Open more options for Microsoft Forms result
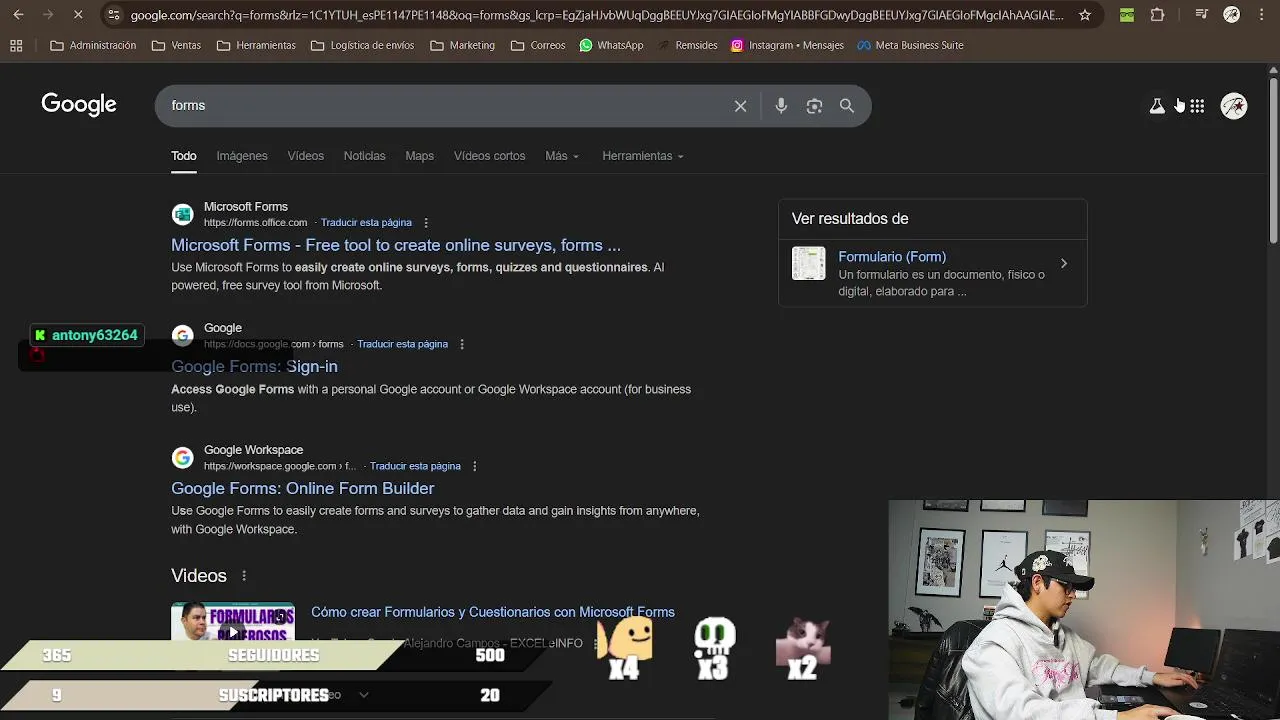 click(x=426, y=223)
